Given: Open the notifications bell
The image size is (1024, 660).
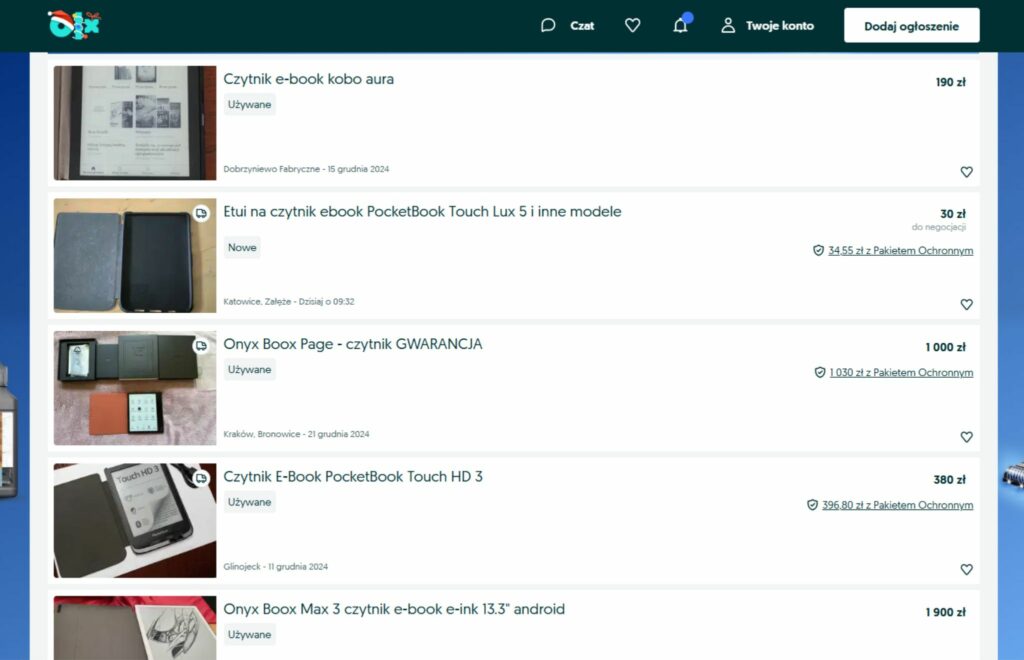Looking at the screenshot, I should pos(680,25).
